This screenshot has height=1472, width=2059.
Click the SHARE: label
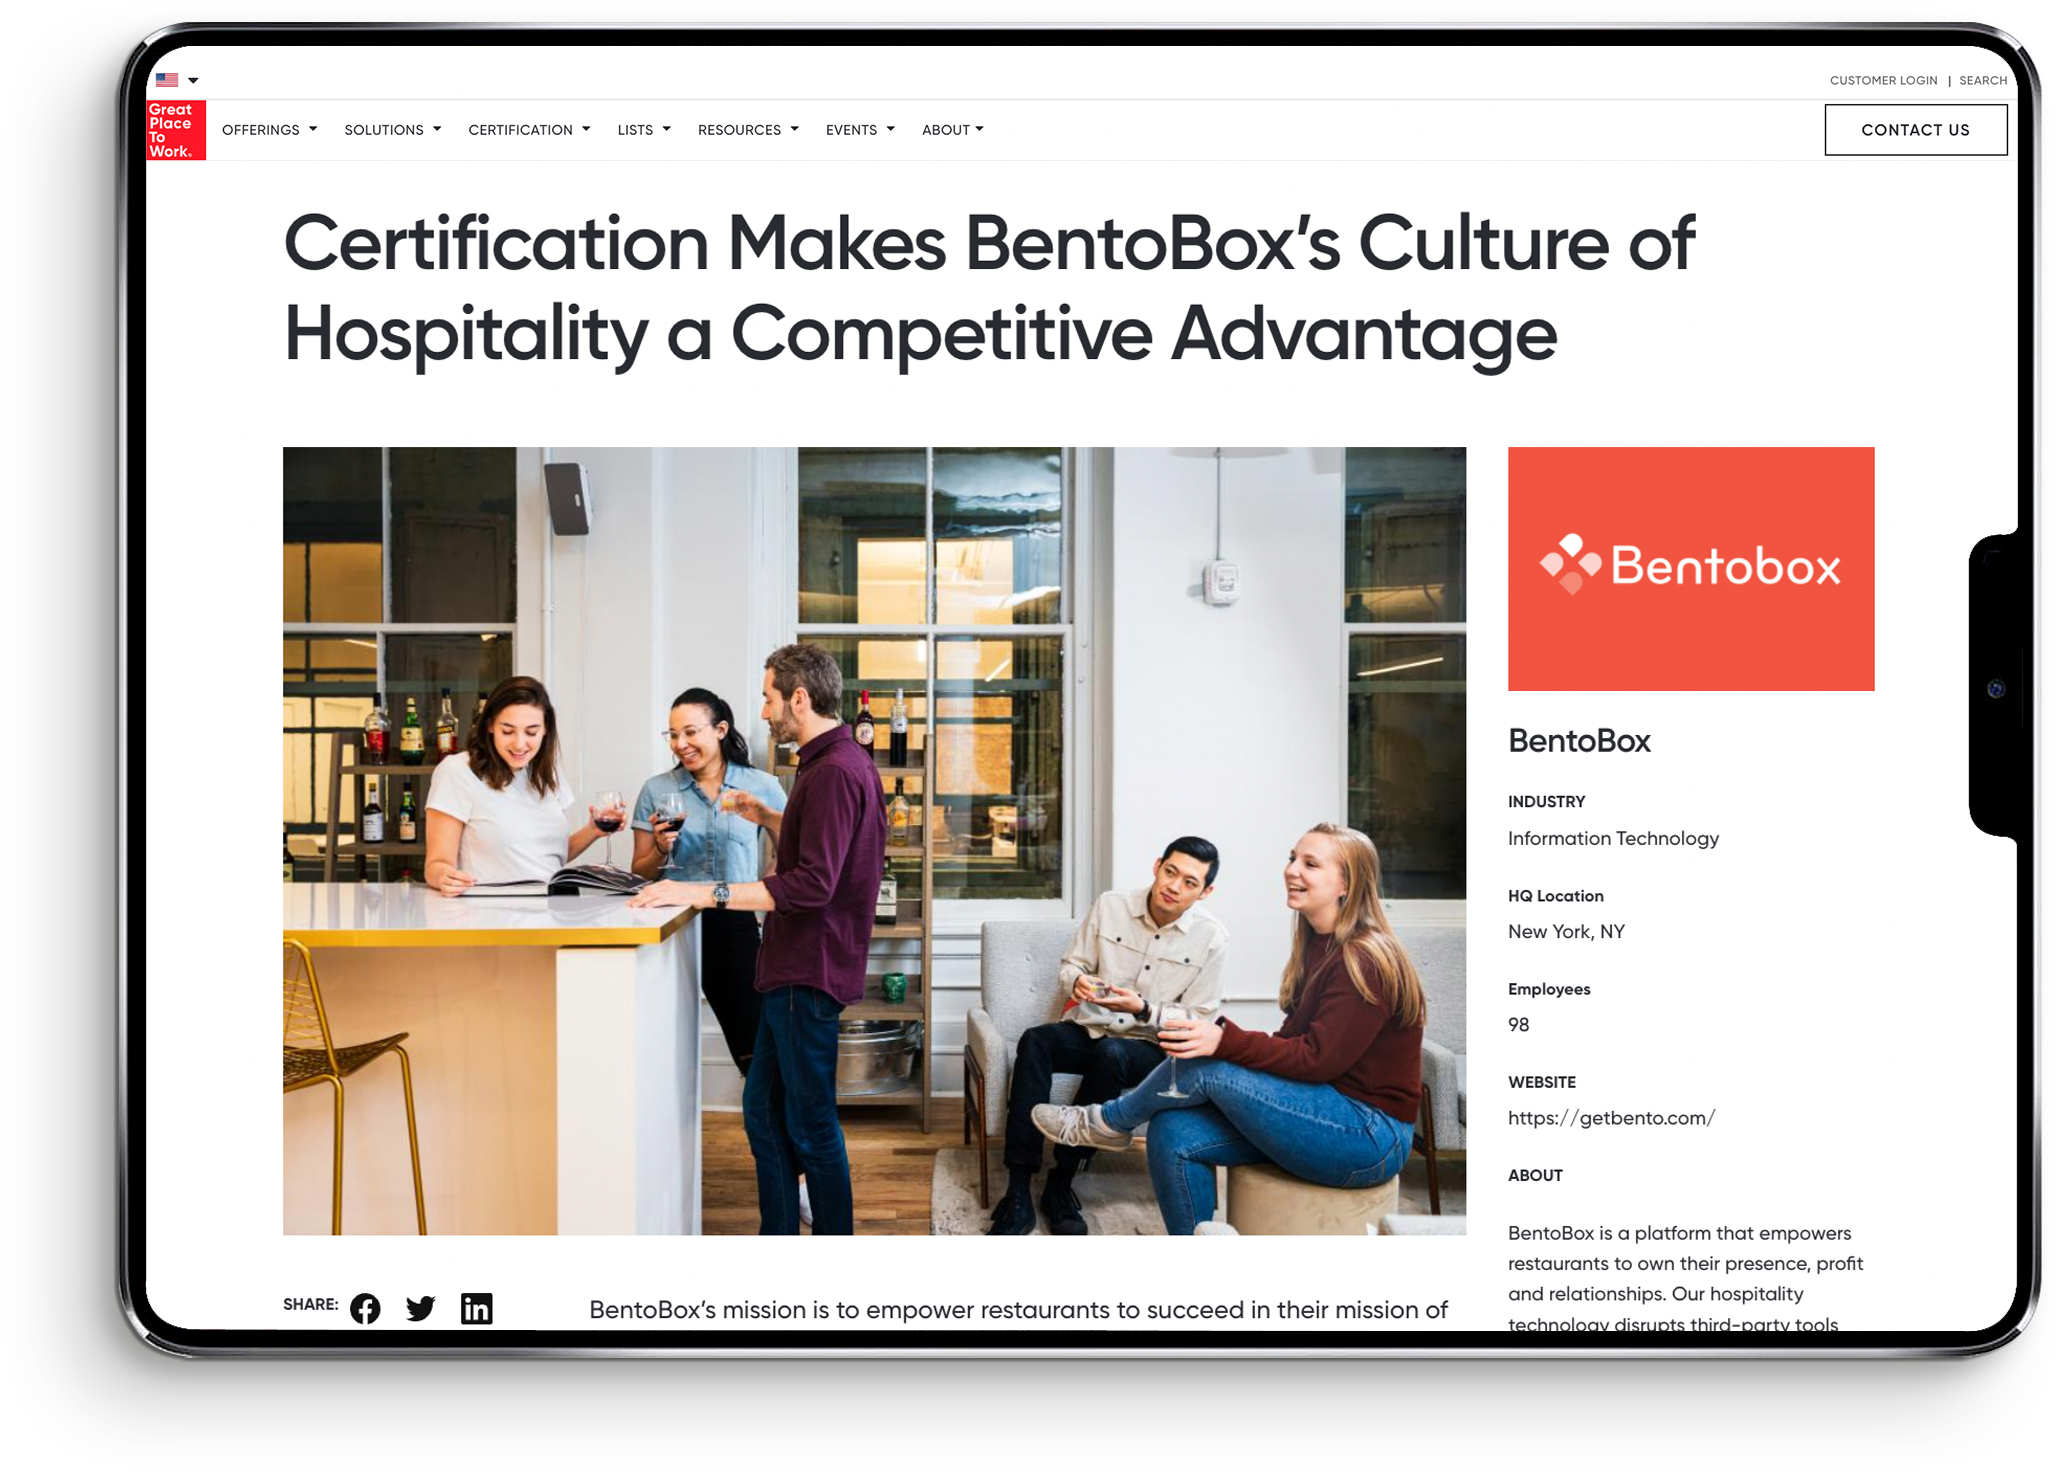pos(310,1304)
